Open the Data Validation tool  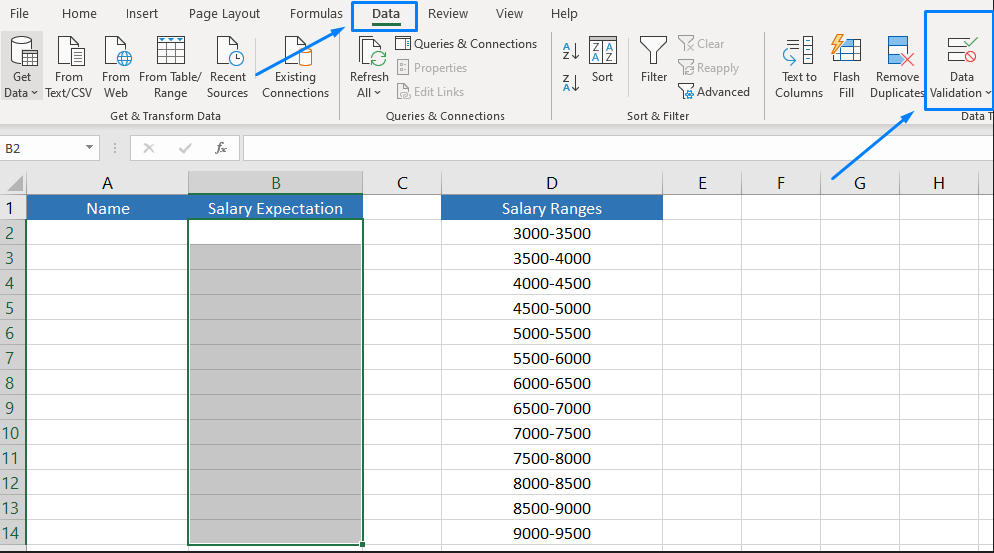point(960,67)
